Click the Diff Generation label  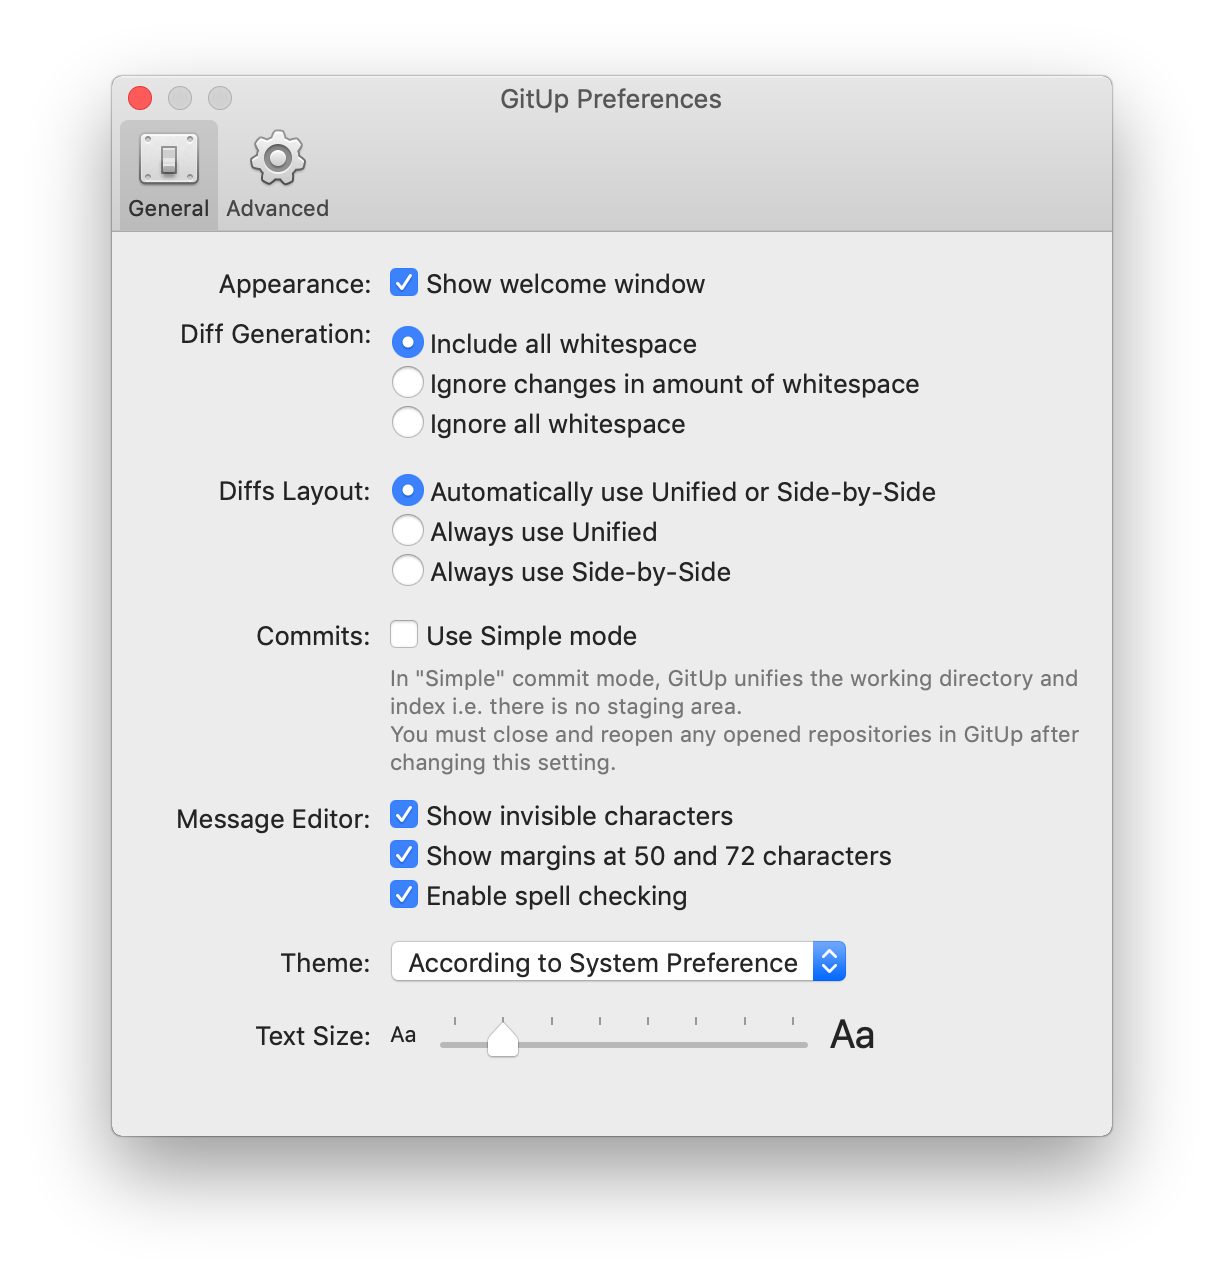coord(276,334)
